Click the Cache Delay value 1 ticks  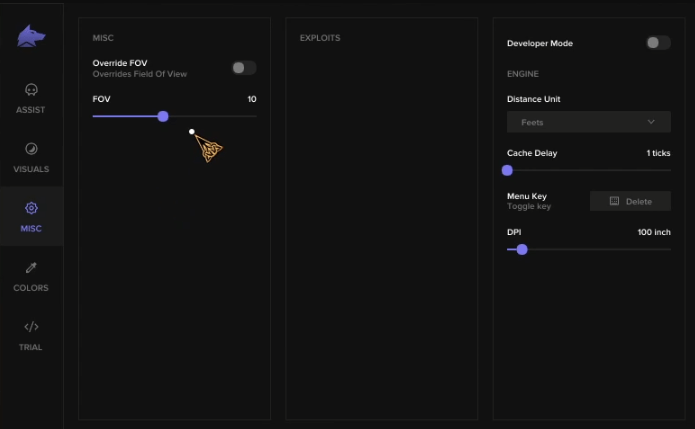pyautogui.click(x=658, y=153)
